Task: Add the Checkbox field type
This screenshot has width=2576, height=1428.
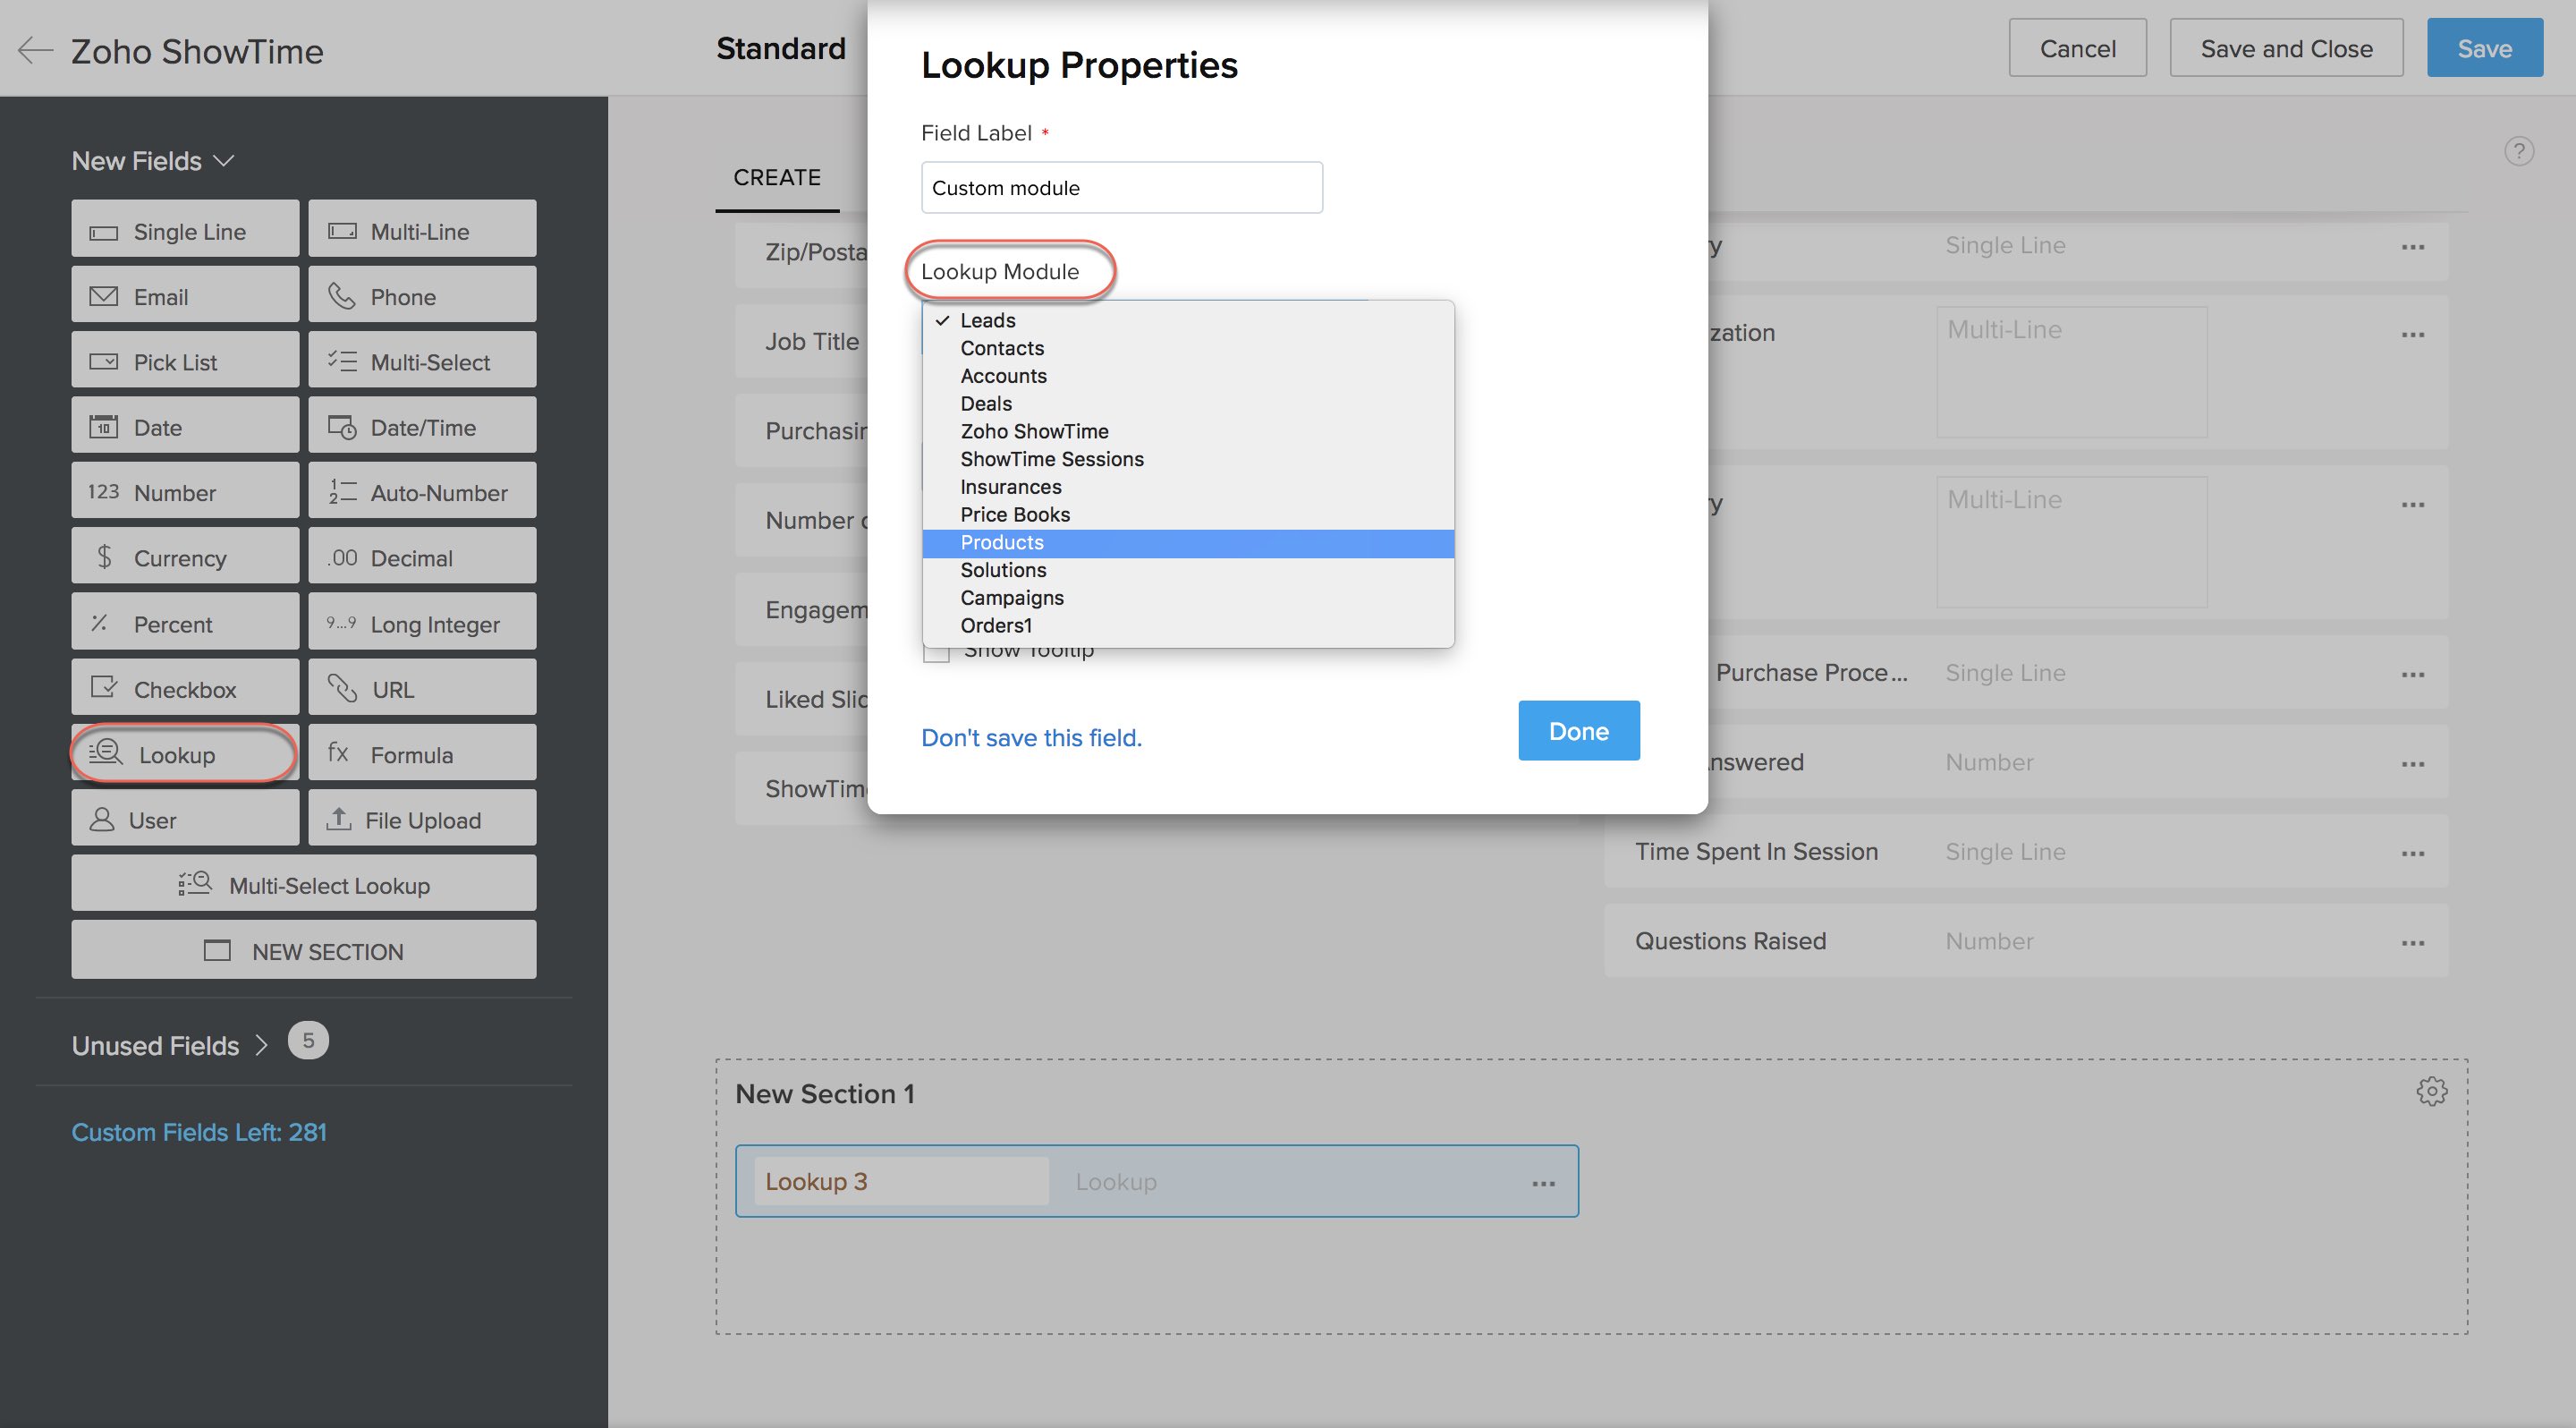Action: pyautogui.click(x=185, y=689)
